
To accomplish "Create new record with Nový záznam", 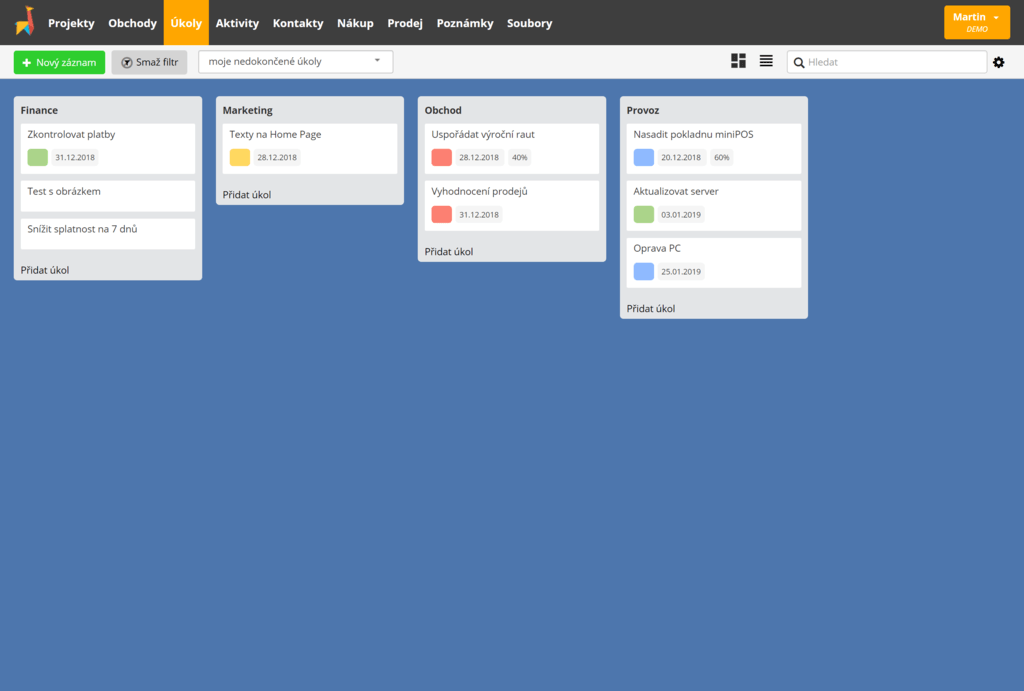I will point(59,62).
